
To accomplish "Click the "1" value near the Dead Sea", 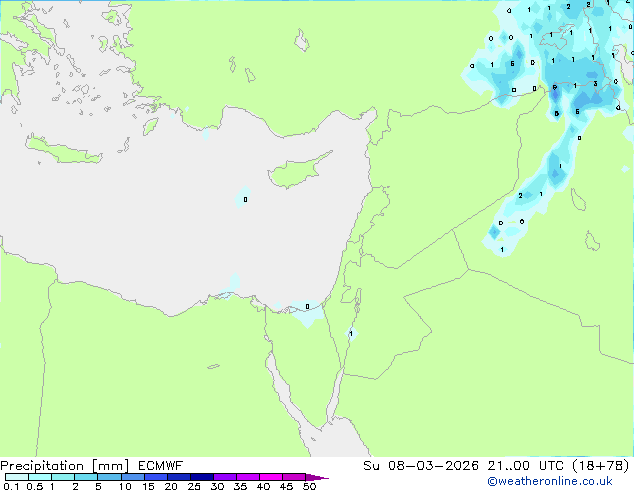I will click(x=351, y=334).
